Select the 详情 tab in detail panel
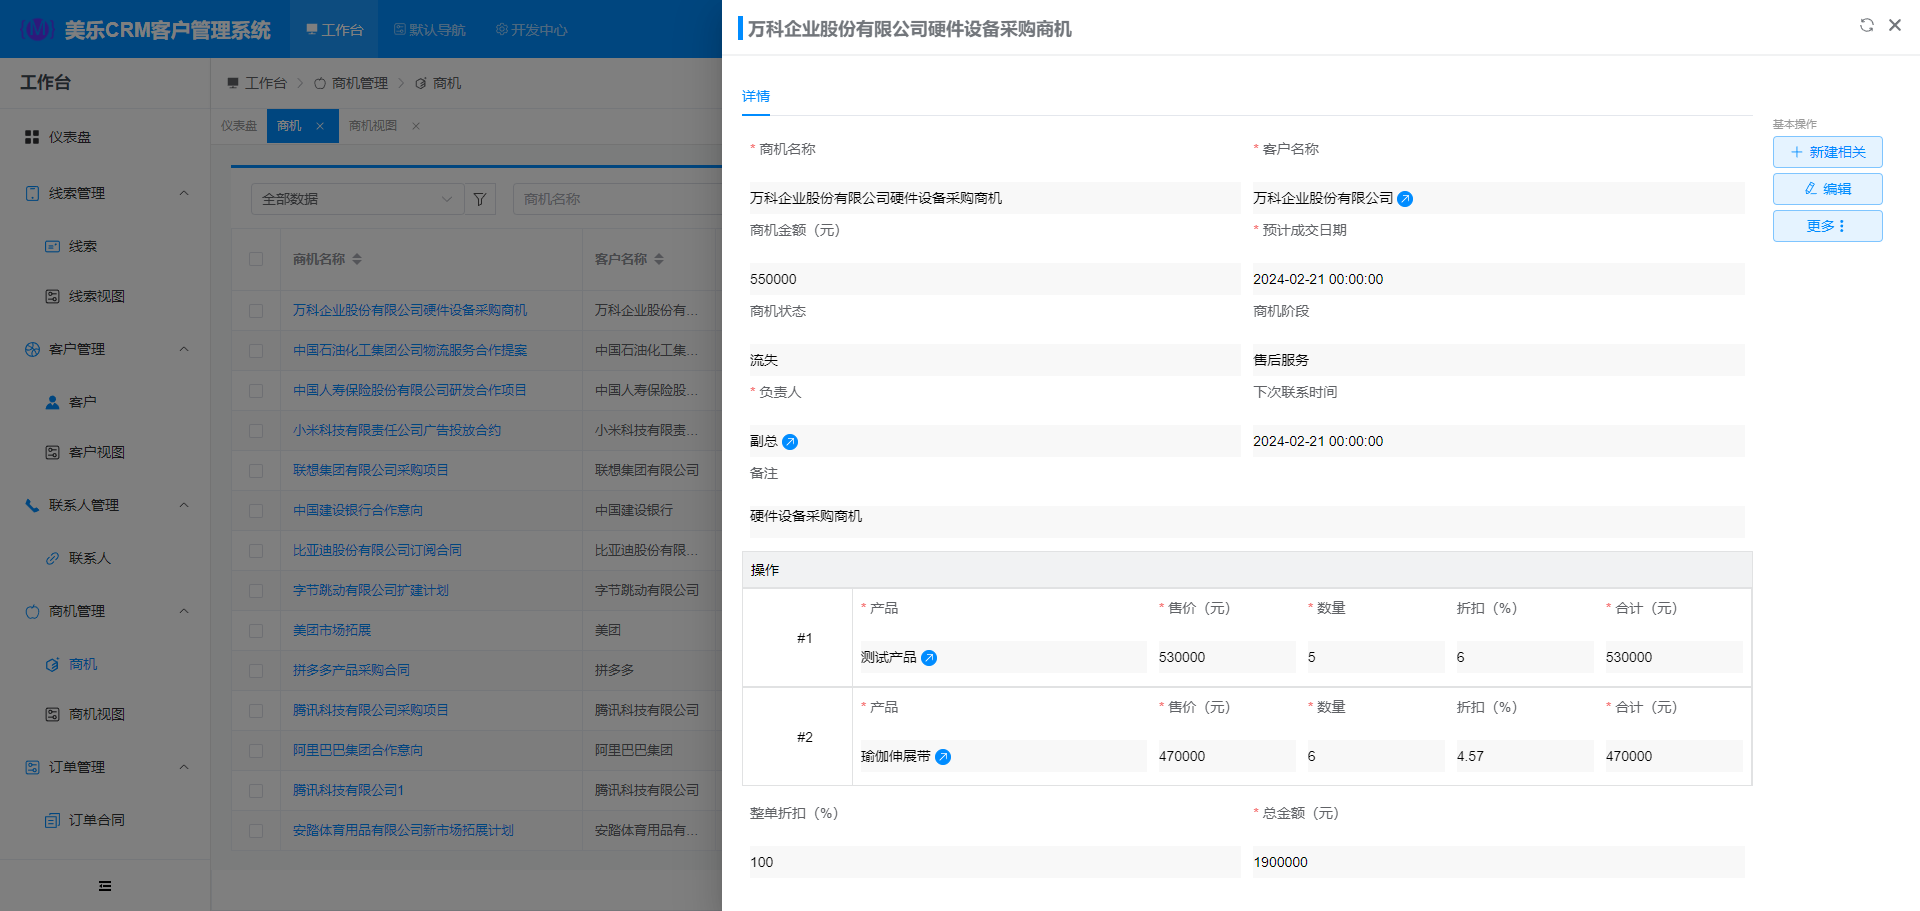The image size is (1920, 911). pyautogui.click(x=756, y=96)
